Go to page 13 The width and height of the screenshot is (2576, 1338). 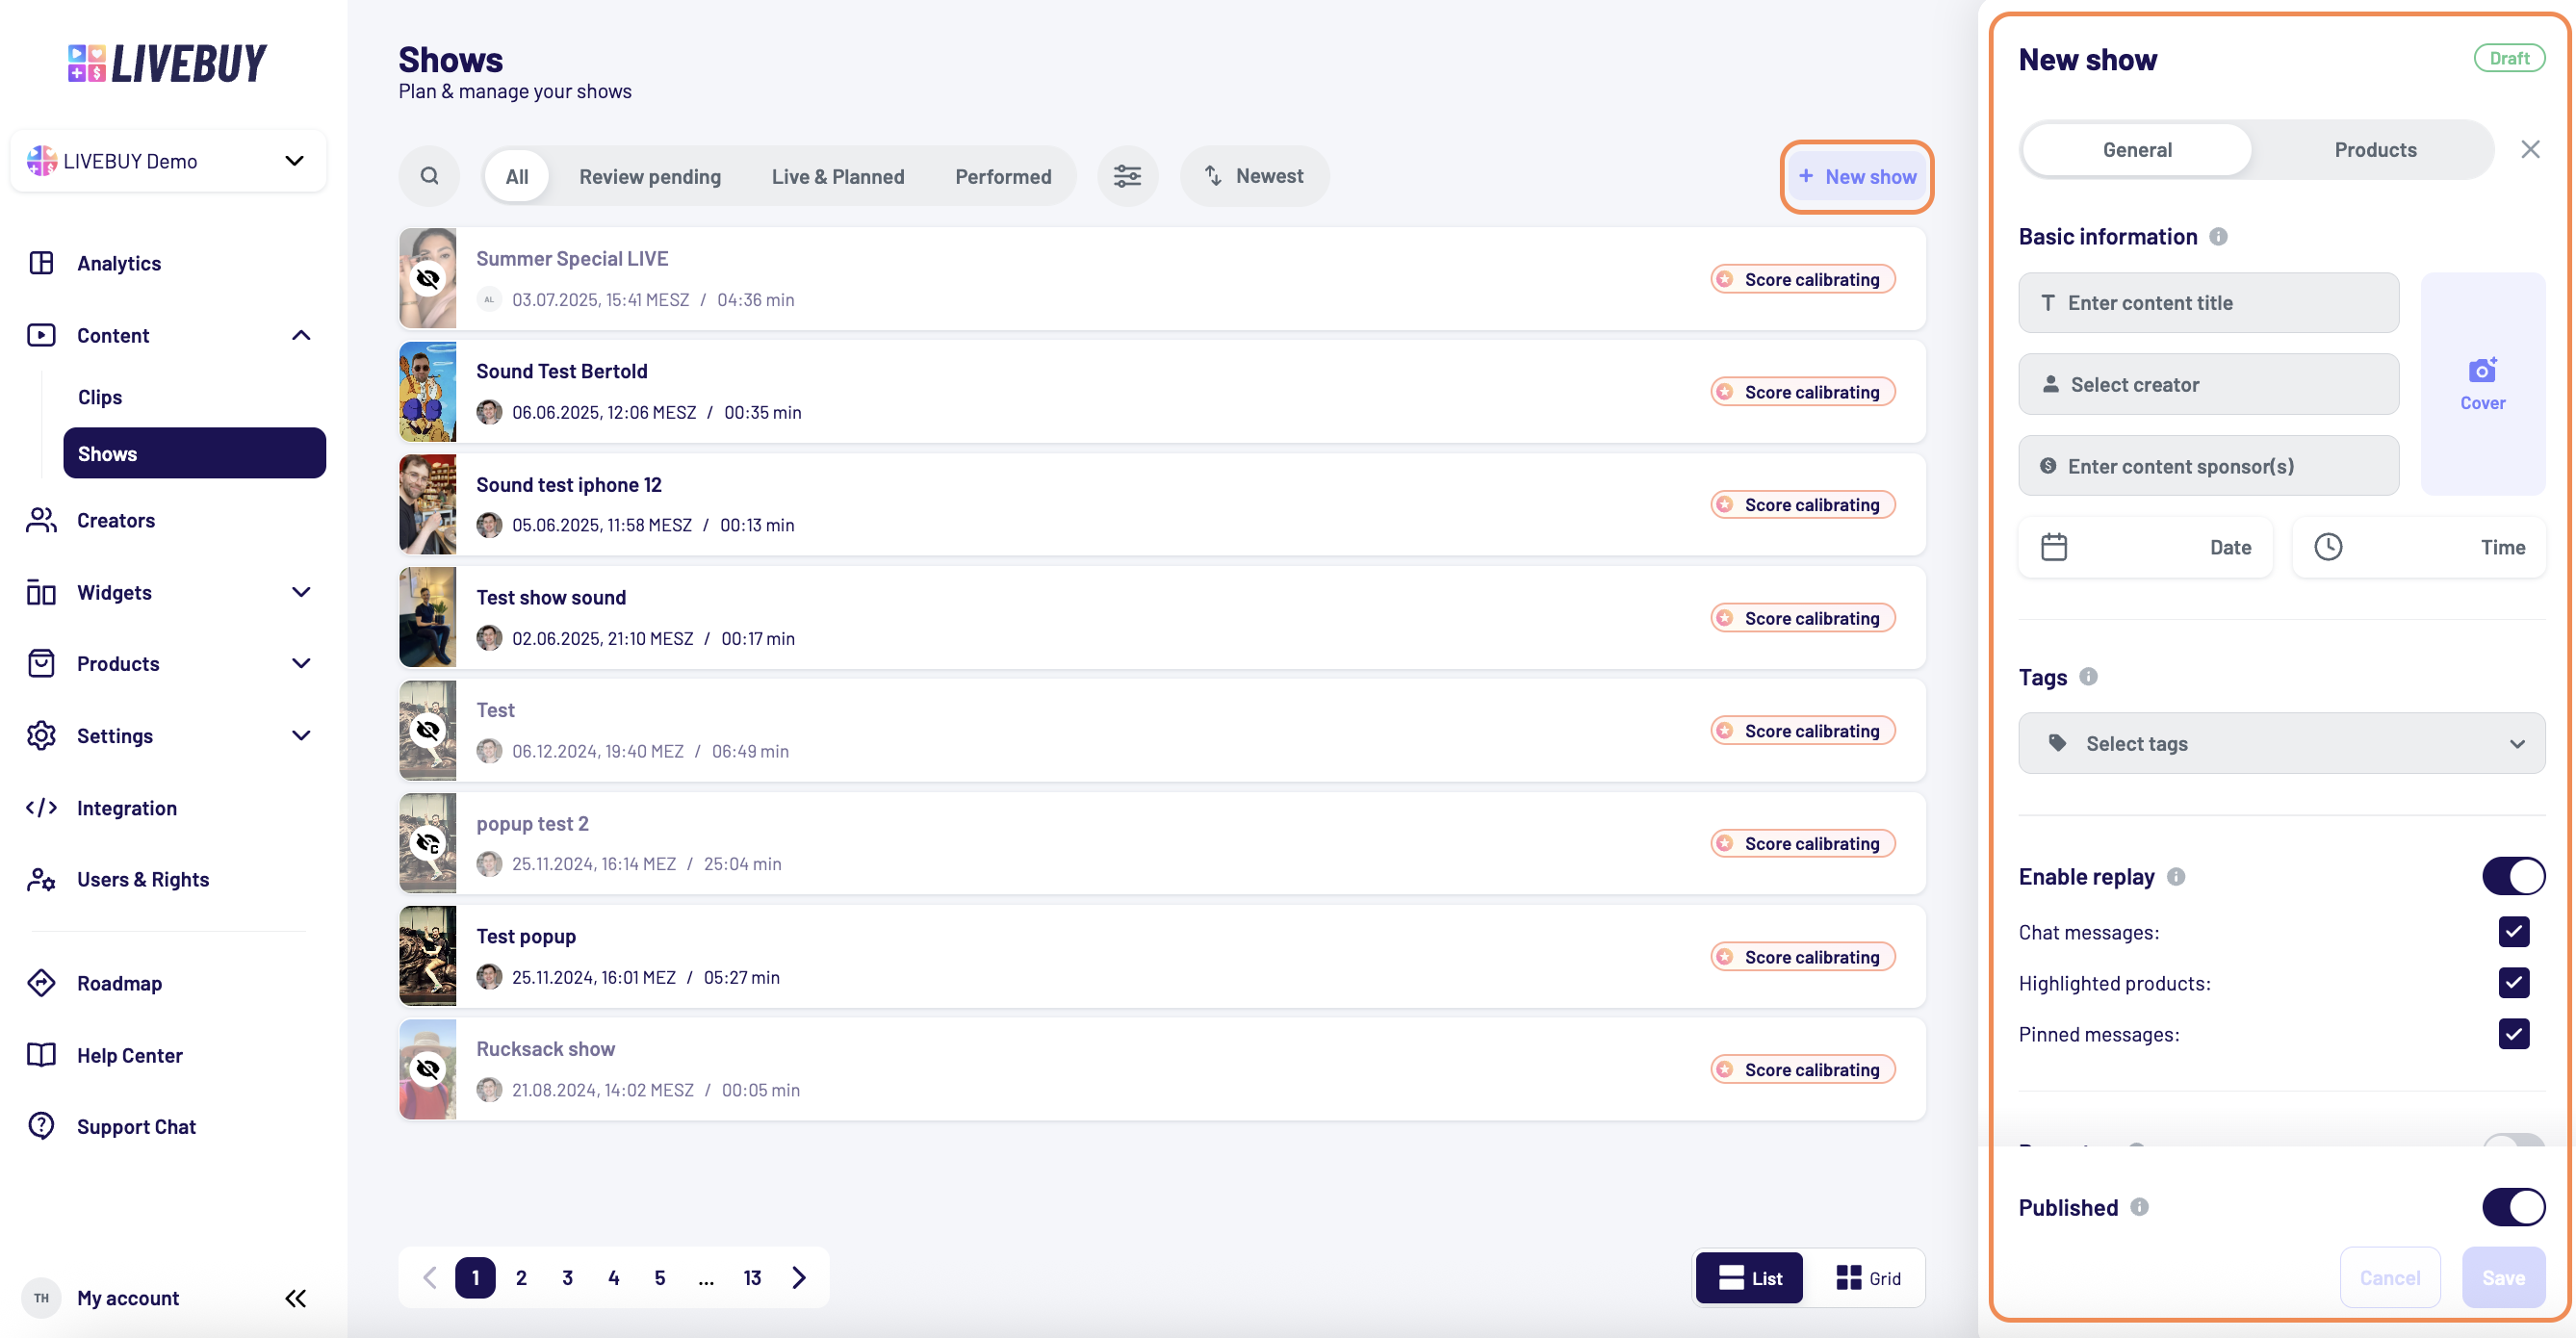tap(752, 1277)
